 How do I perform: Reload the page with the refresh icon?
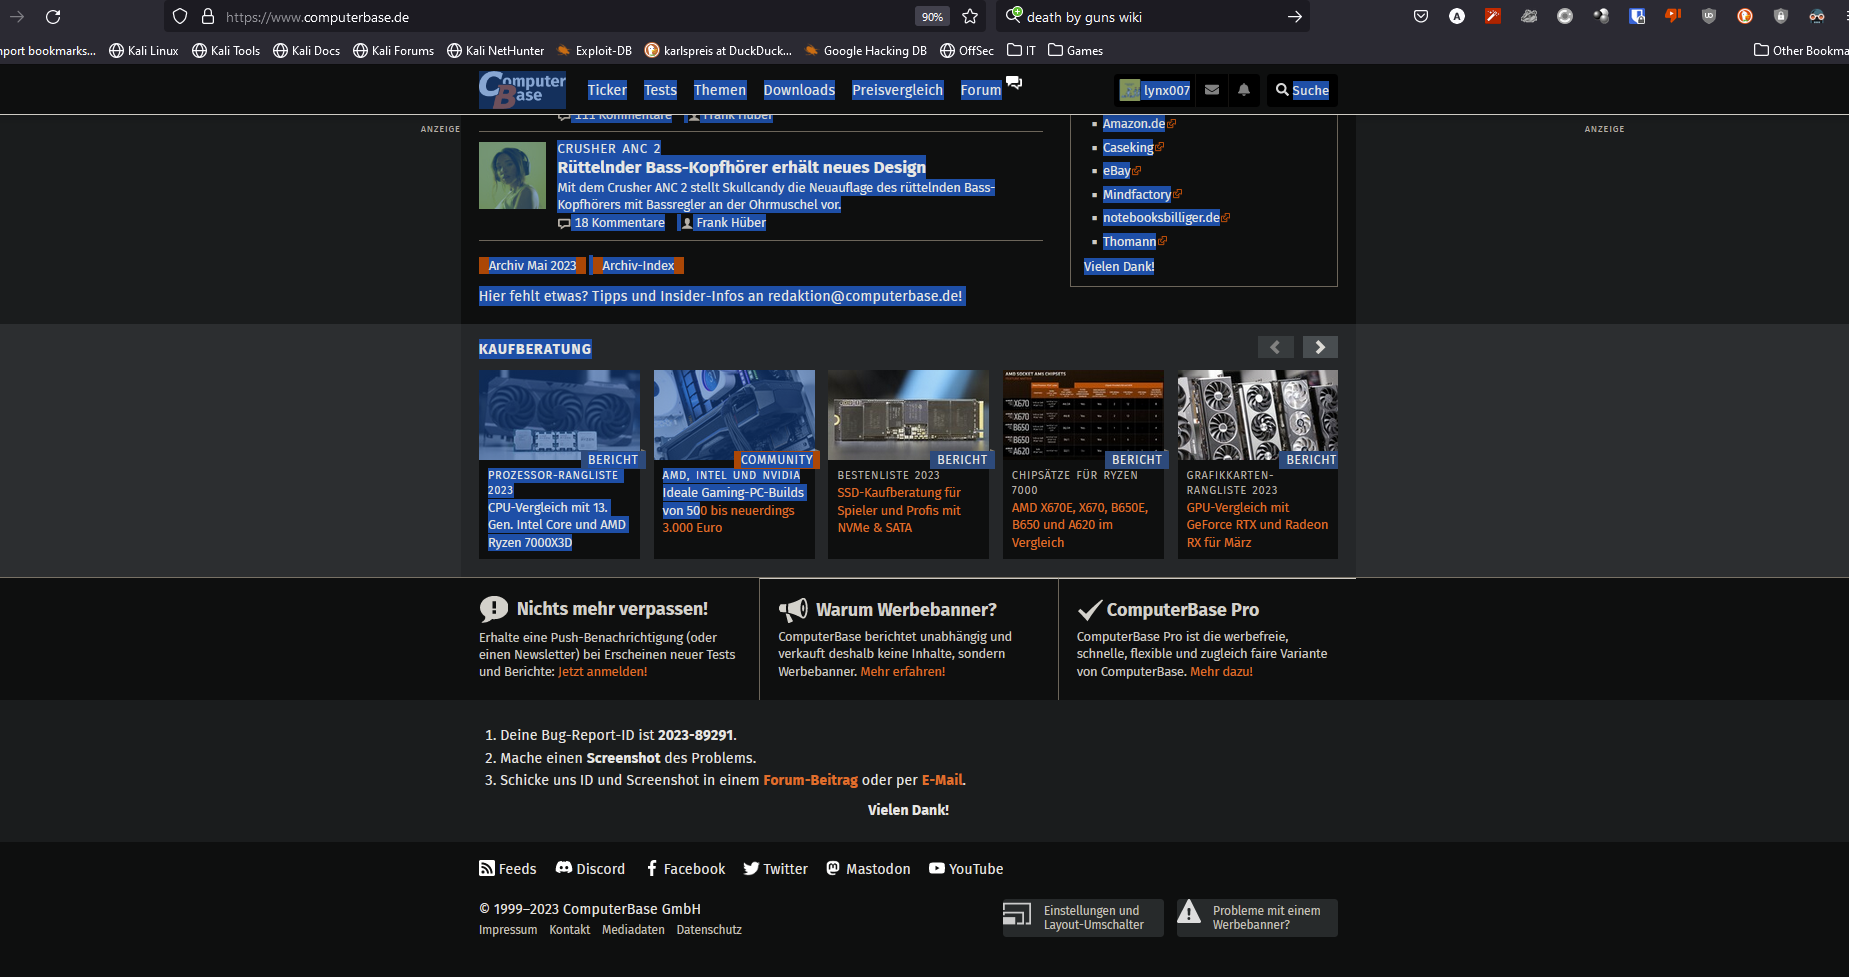[x=53, y=16]
